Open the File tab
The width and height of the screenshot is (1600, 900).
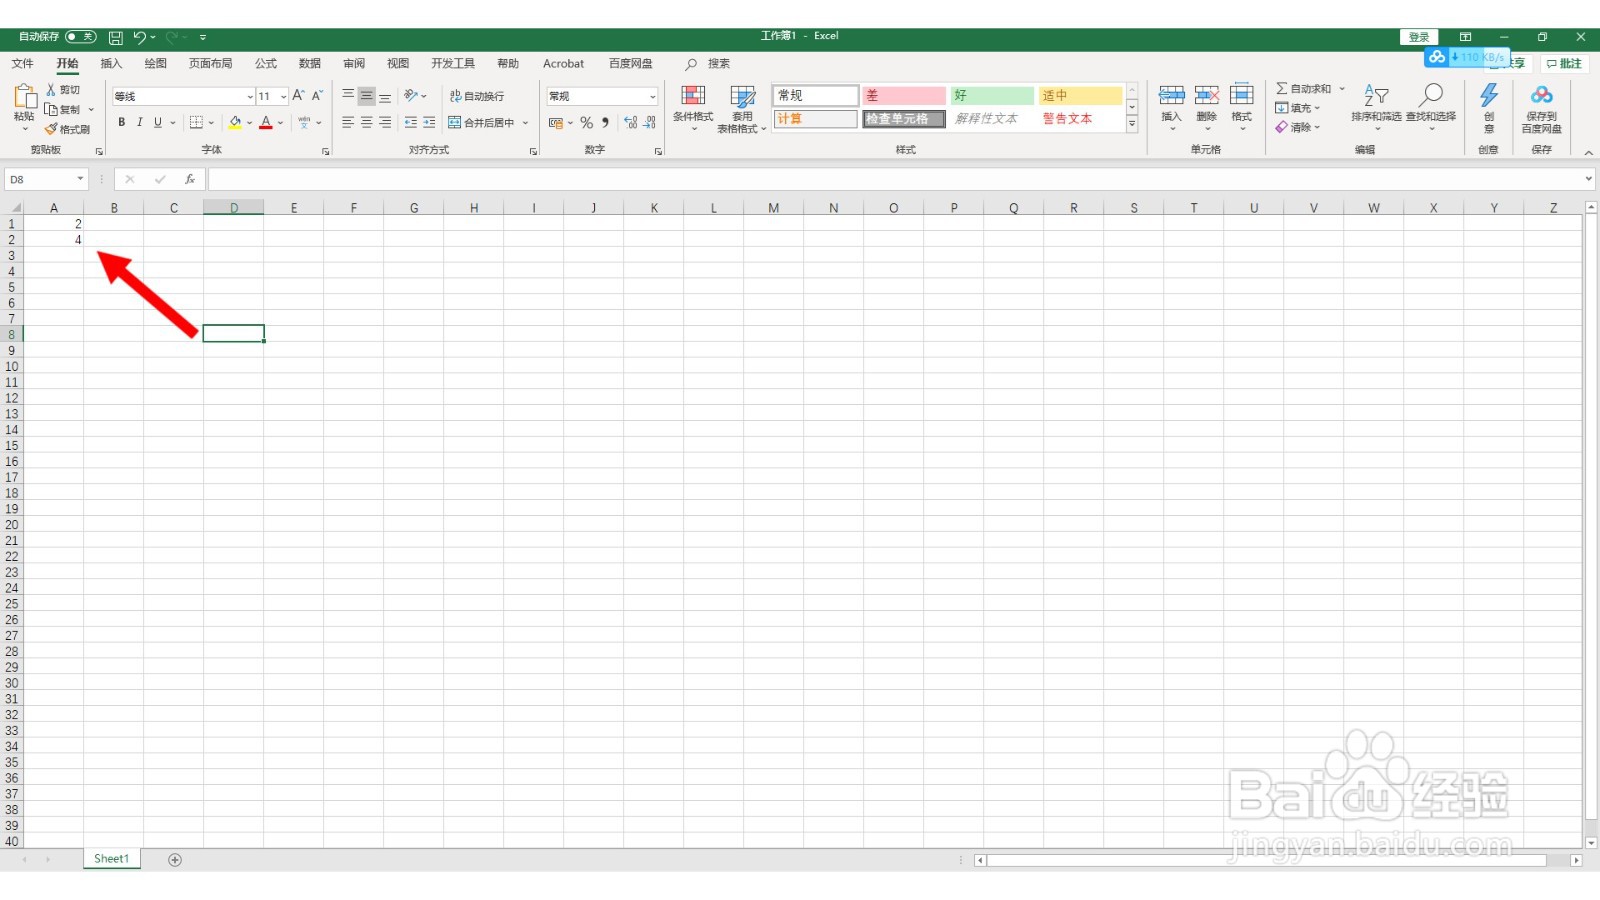tap(22, 63)
